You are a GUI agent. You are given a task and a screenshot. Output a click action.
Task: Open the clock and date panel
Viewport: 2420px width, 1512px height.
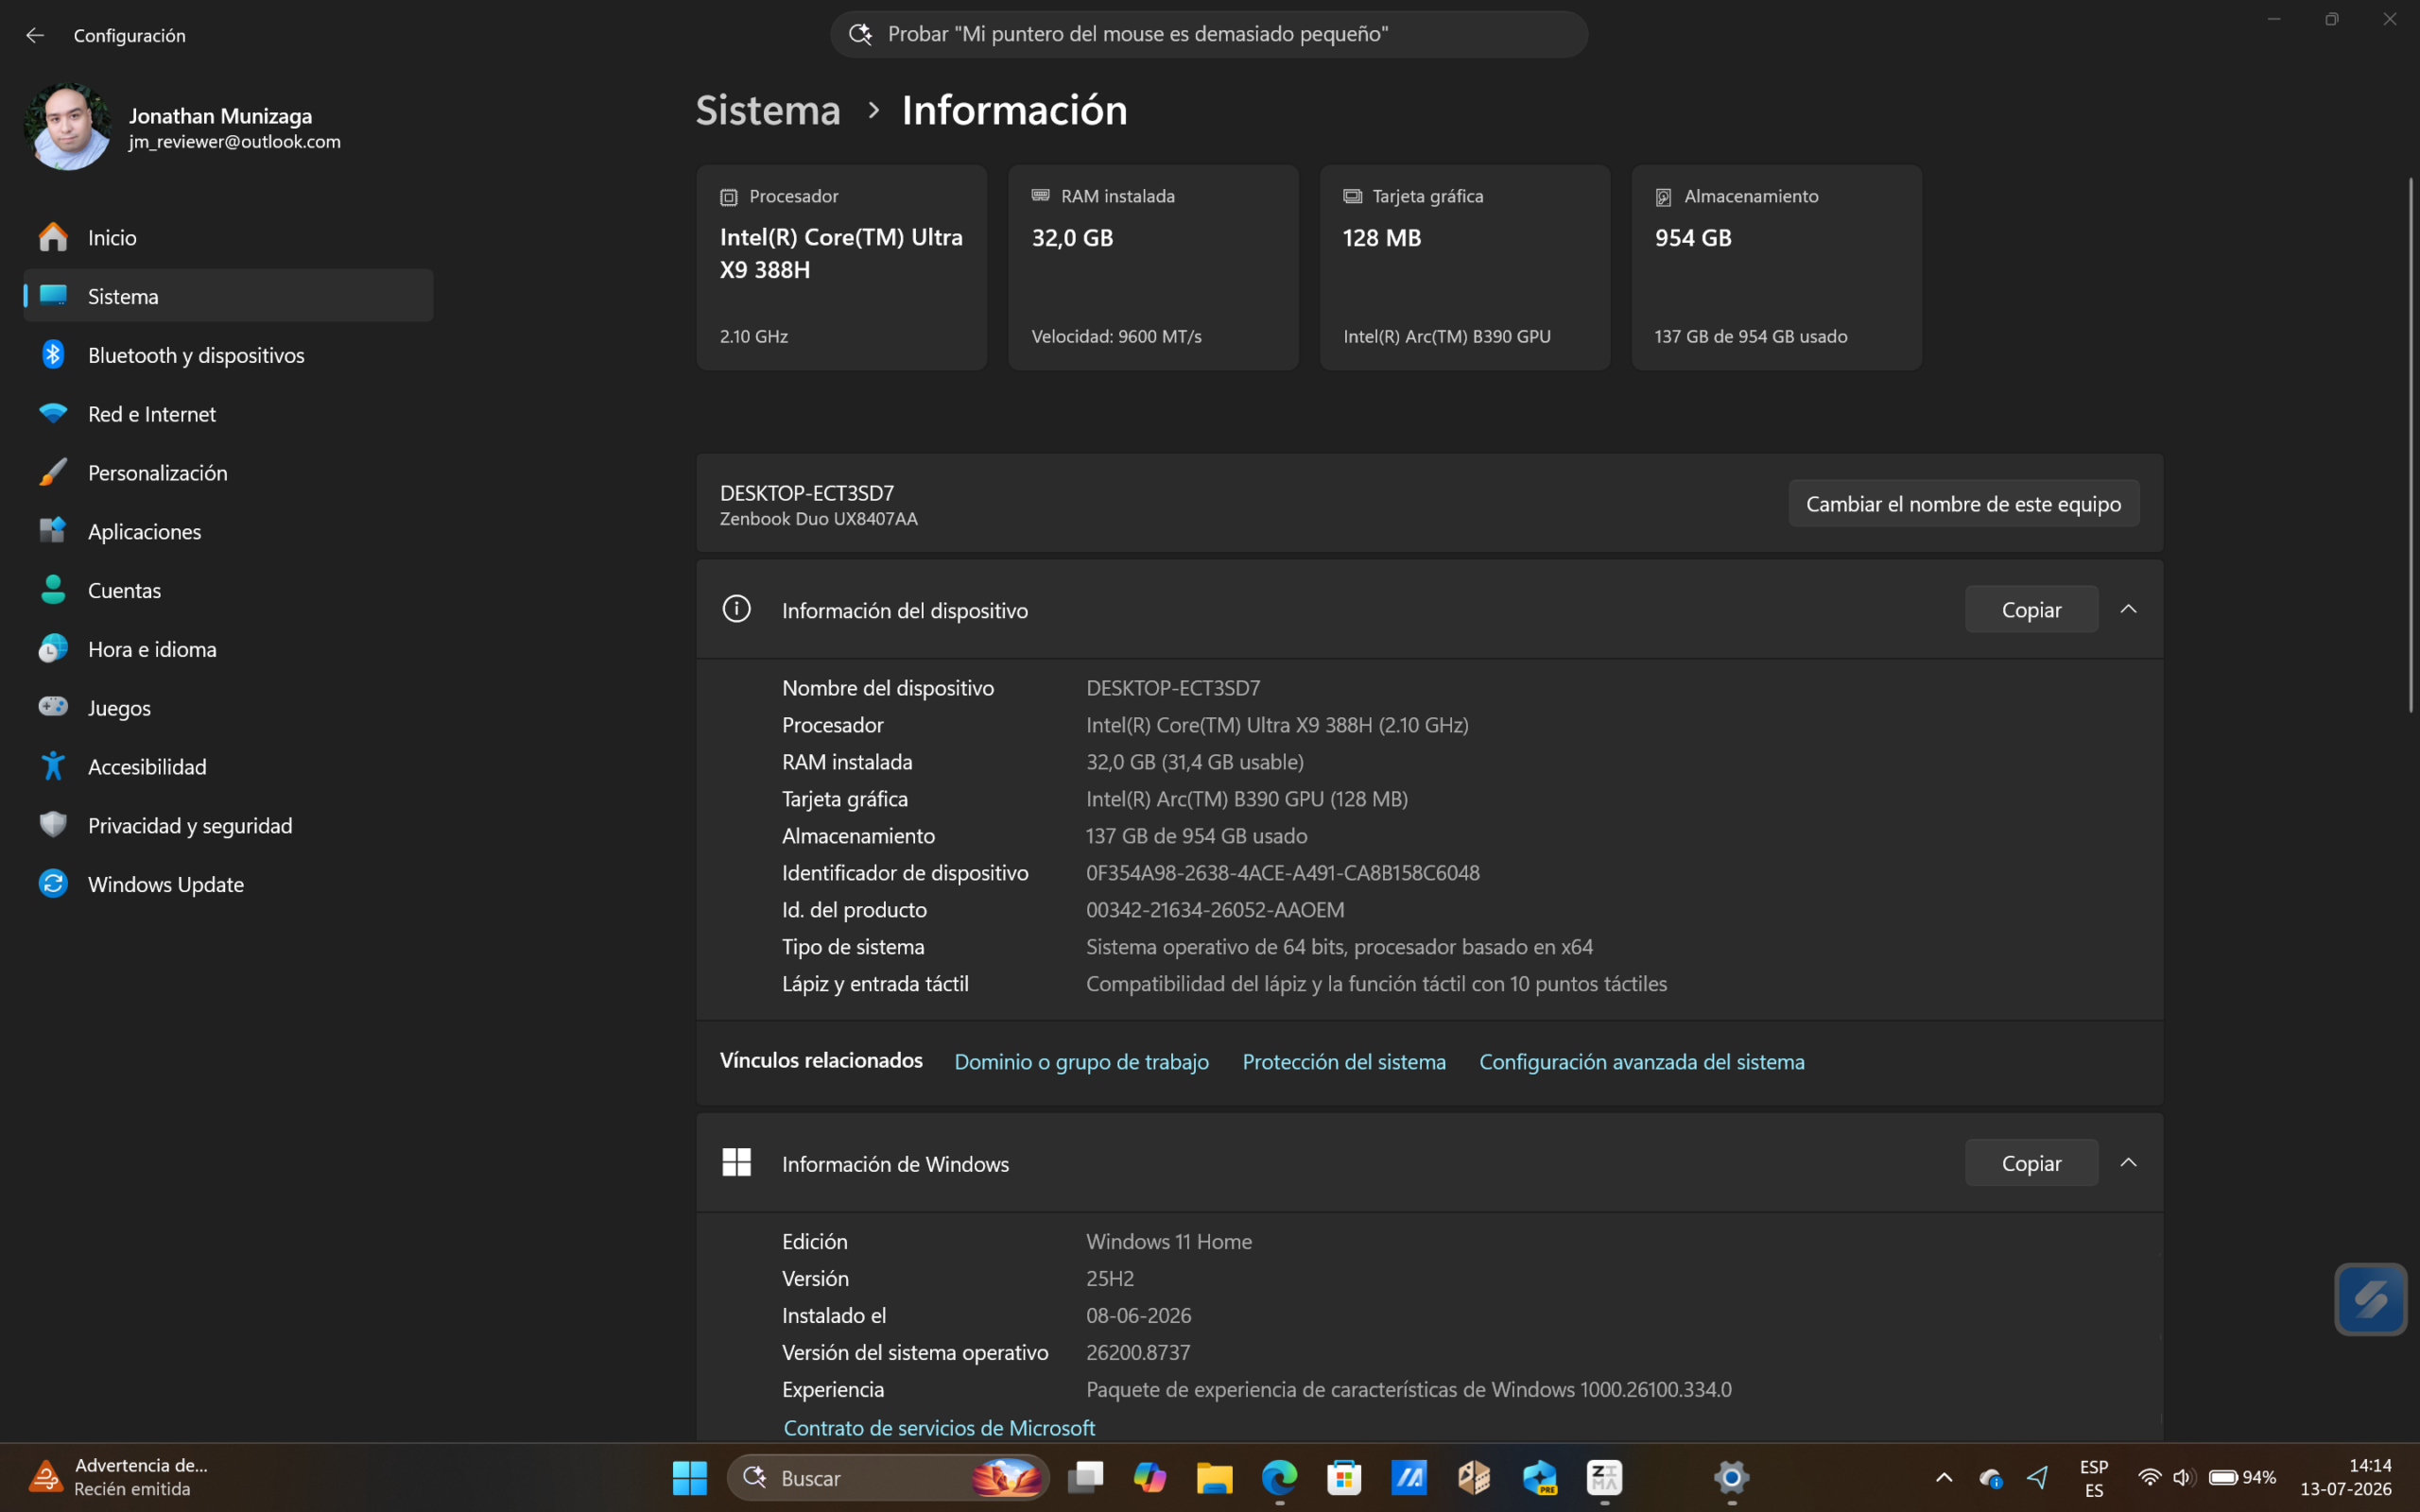tap(2346, 1478)
